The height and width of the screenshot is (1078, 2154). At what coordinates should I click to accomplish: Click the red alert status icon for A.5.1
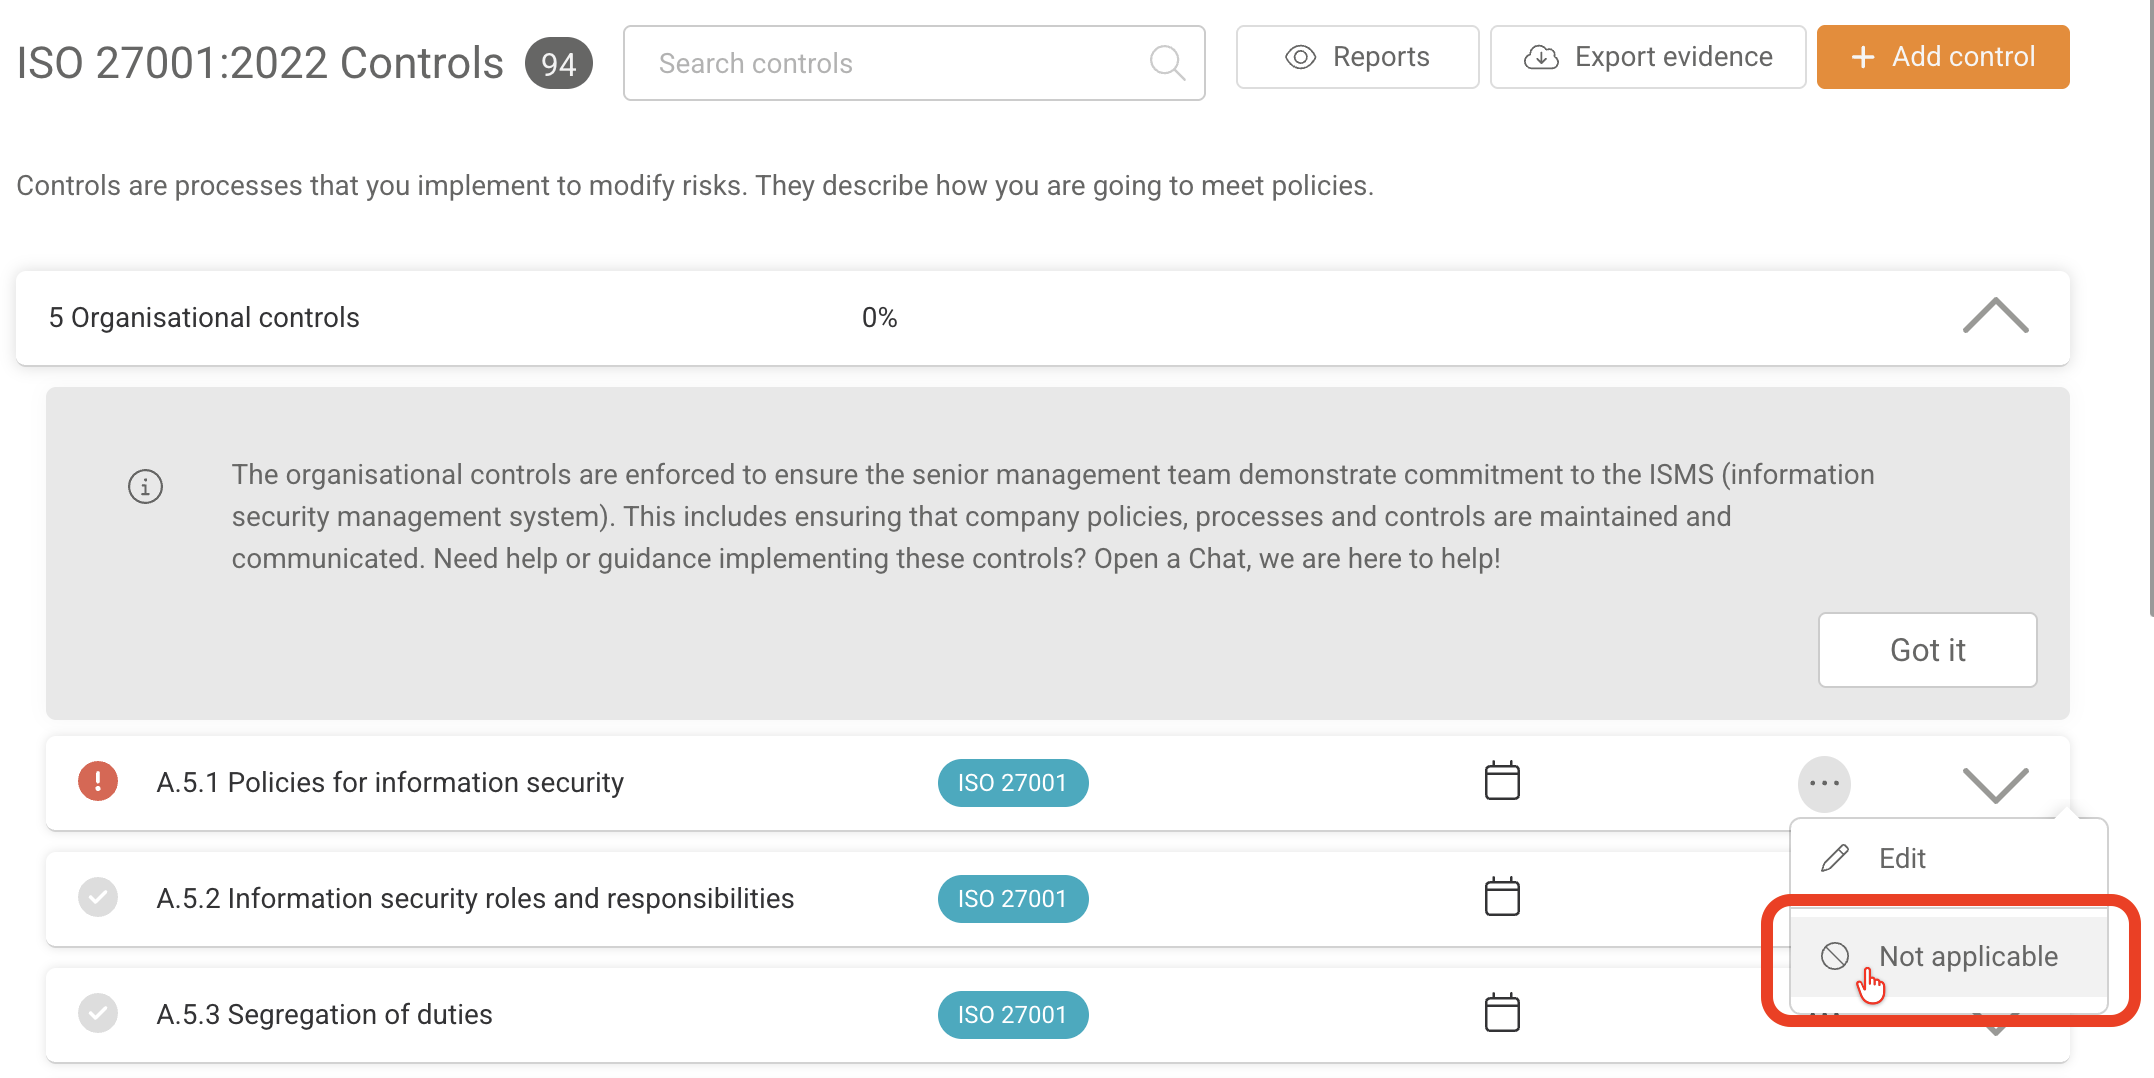[x=98, y=782]
